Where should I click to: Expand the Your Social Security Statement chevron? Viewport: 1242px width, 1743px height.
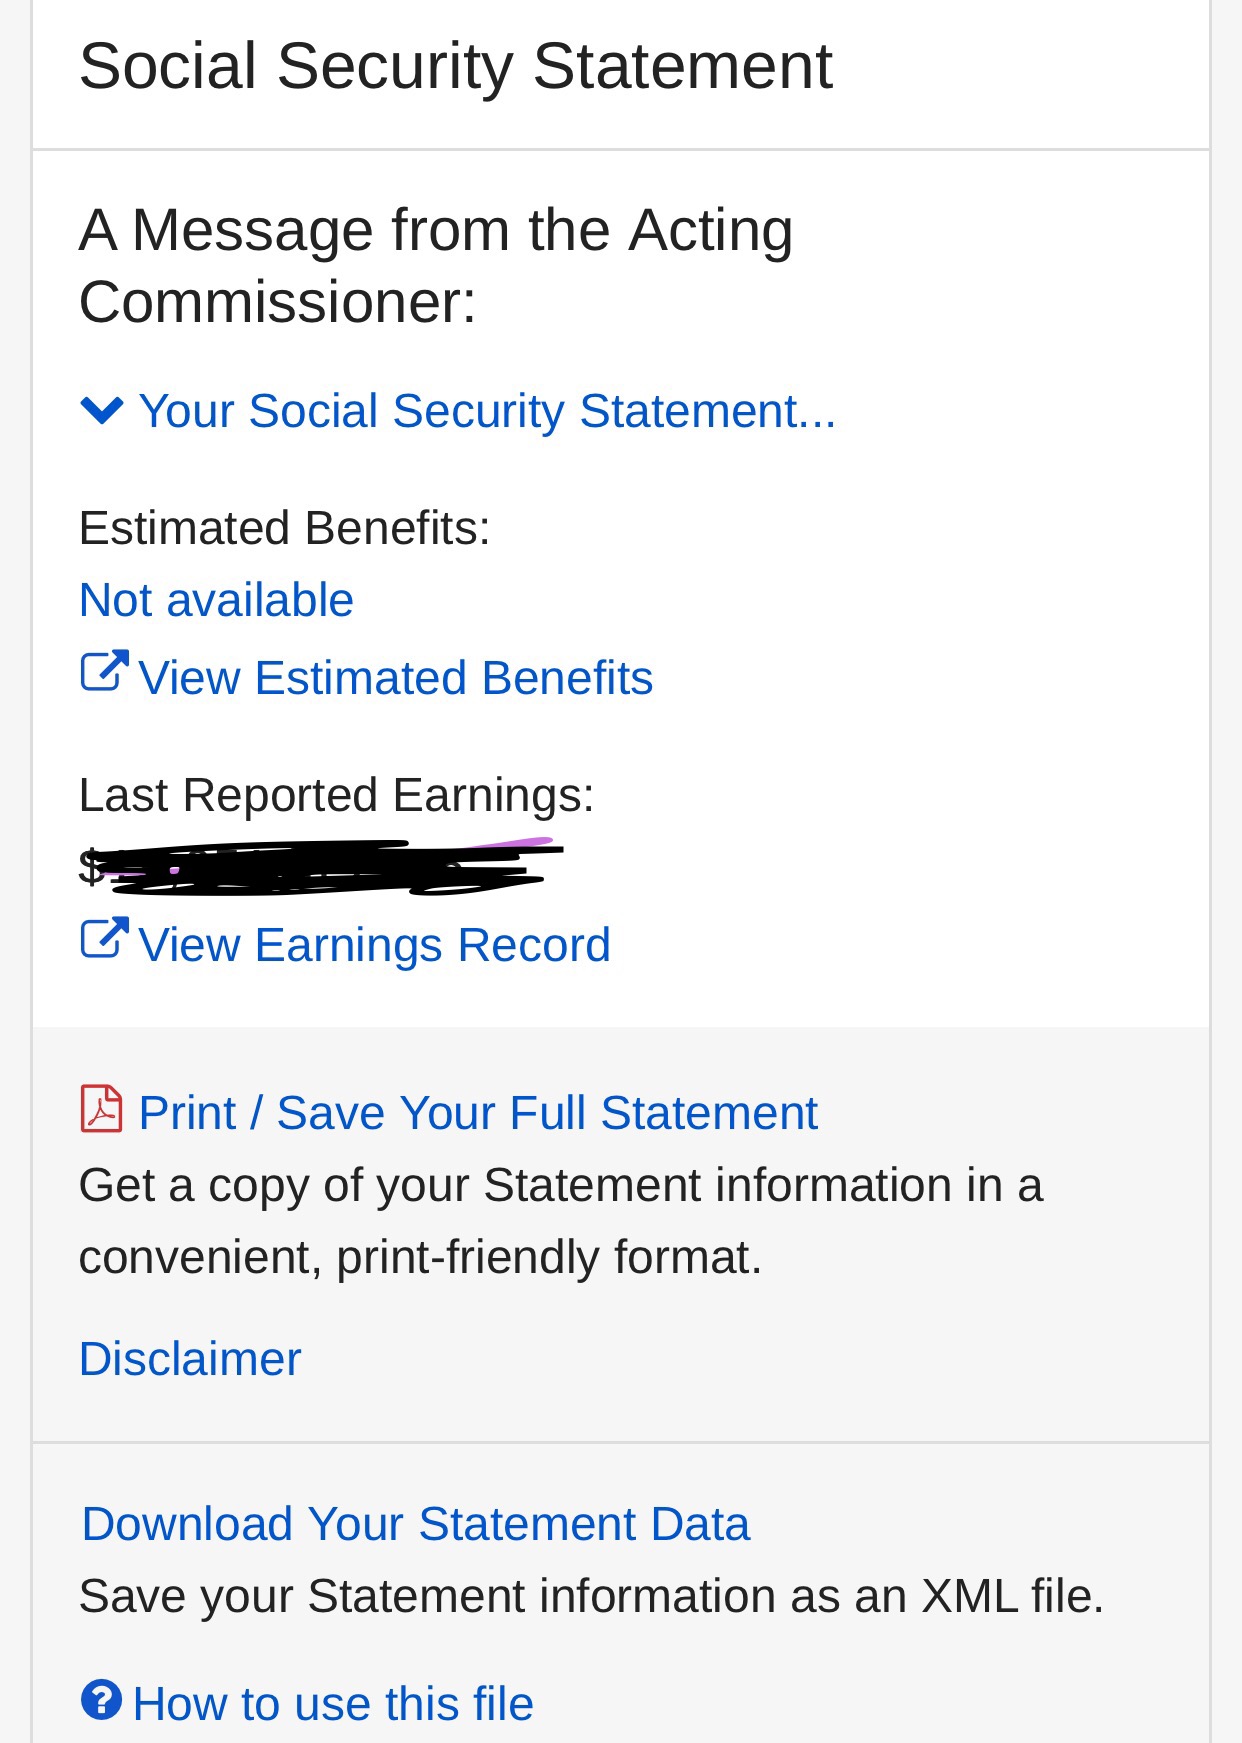101,410
